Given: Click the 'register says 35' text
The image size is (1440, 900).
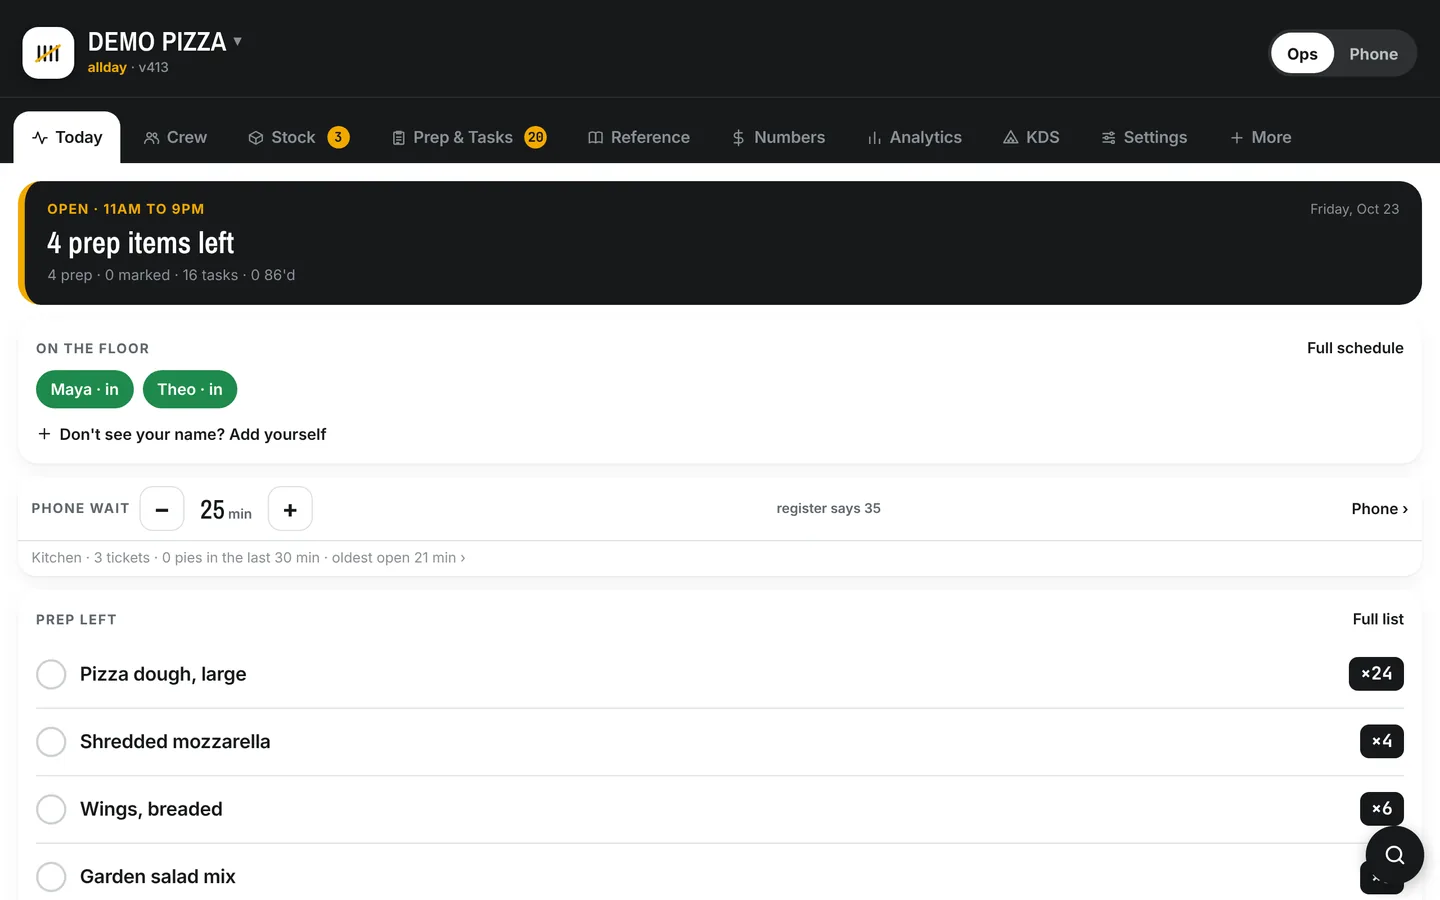Looking at the screenshot, I should [x=829, y=508].
